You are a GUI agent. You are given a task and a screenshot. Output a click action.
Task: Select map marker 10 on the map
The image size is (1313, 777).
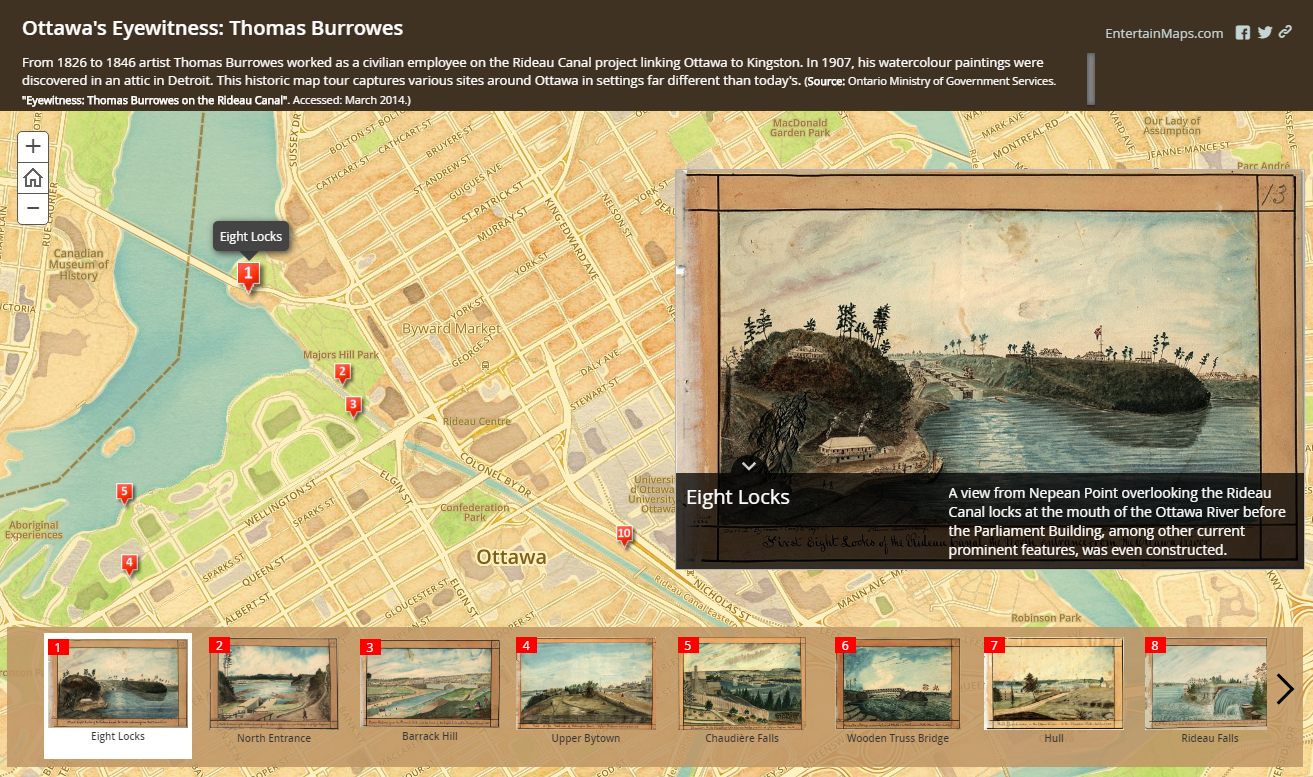tap(625, 534)
